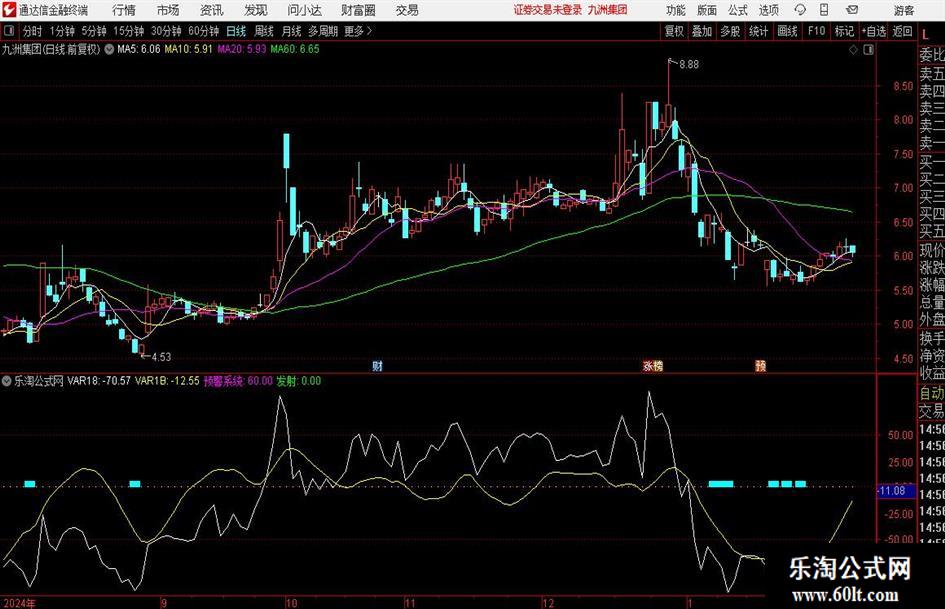
Task: Click the MA20: 5.93 indicator label
Action: point(242,49)
